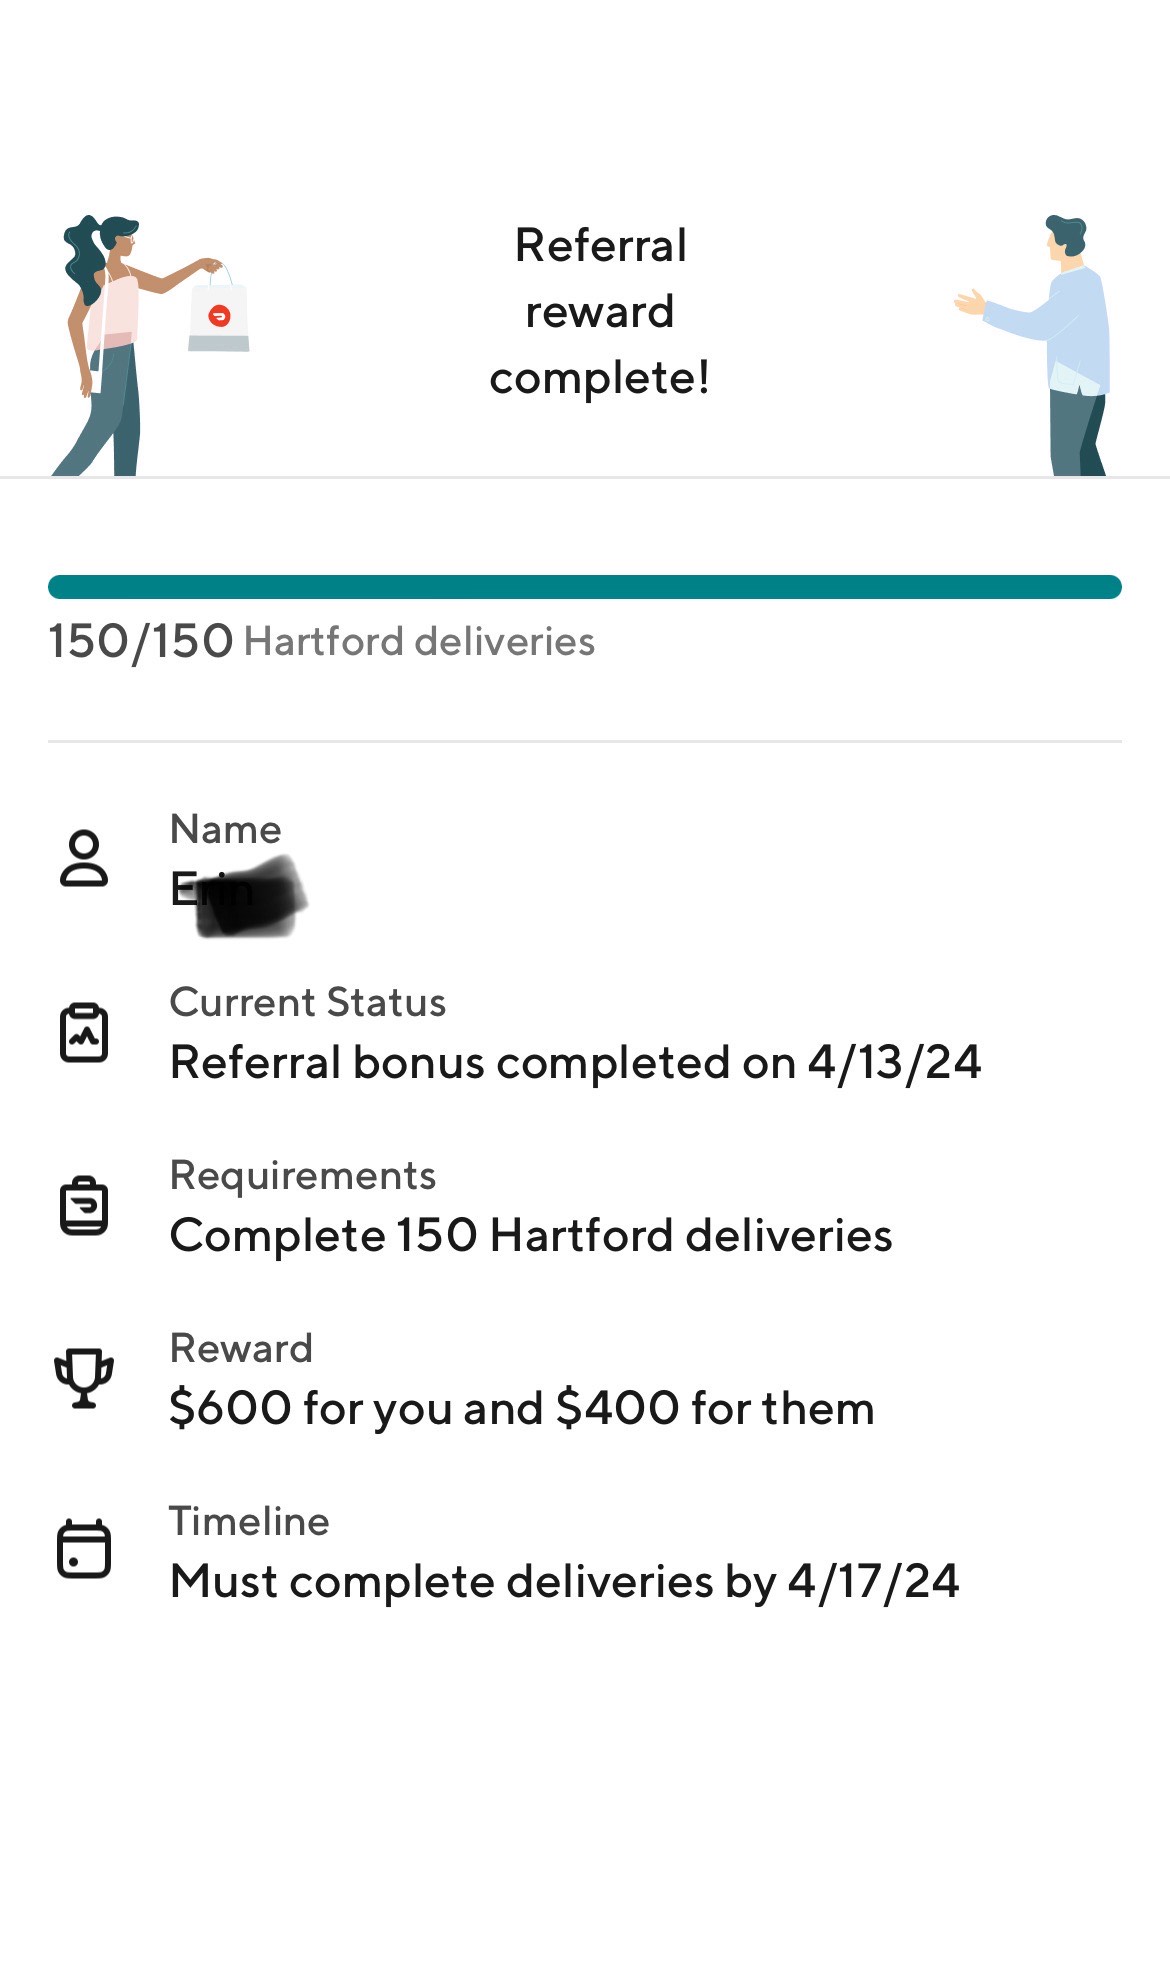Tap the red DoorDash logo on the bag
The height and width of the screenshot is (1973, 1170).
pos(219,316)
